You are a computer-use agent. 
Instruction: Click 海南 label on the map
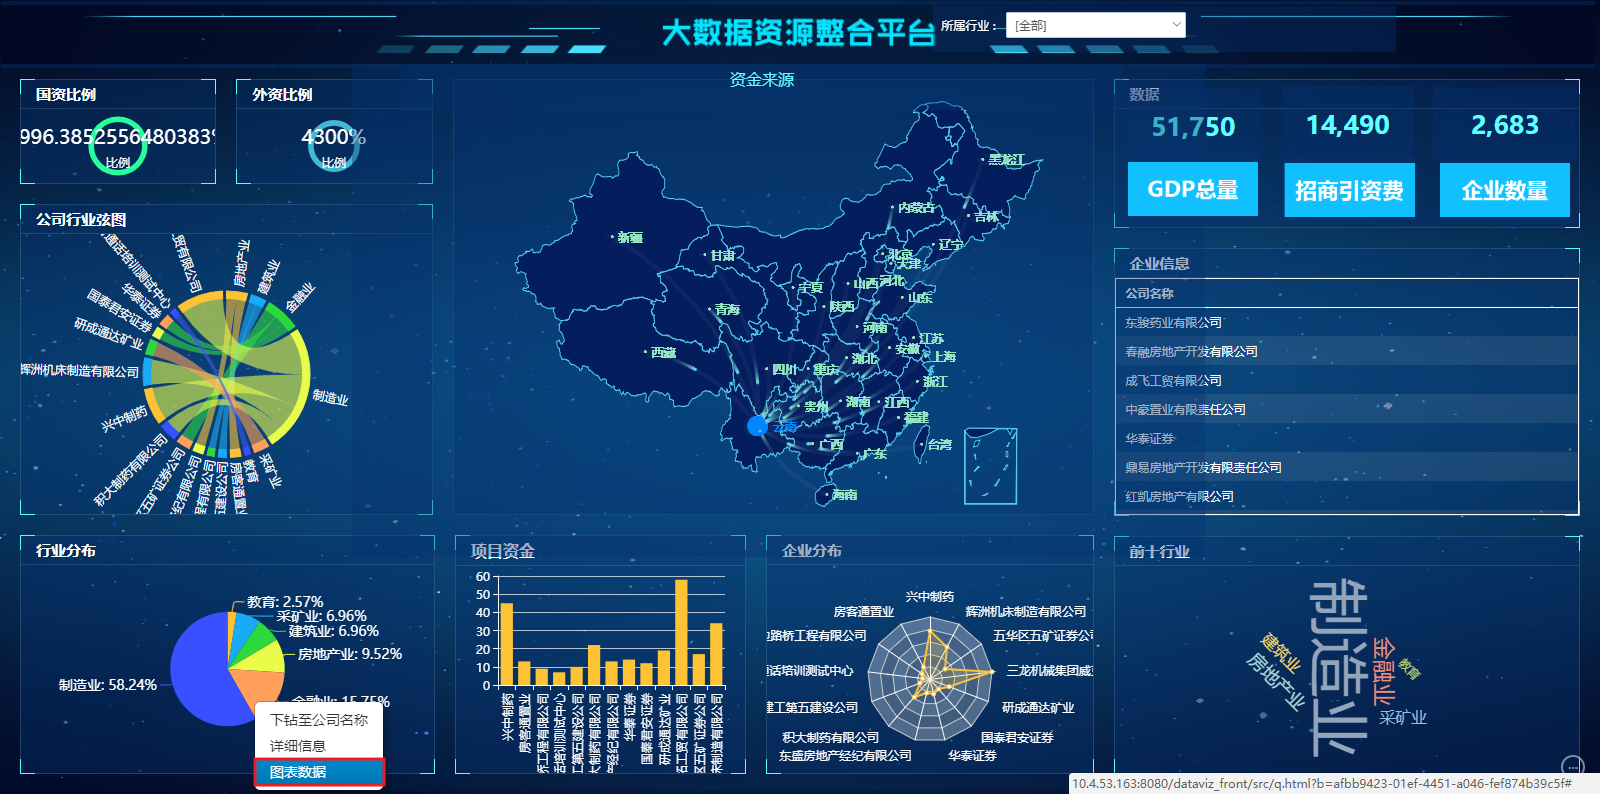pos(845,494)
